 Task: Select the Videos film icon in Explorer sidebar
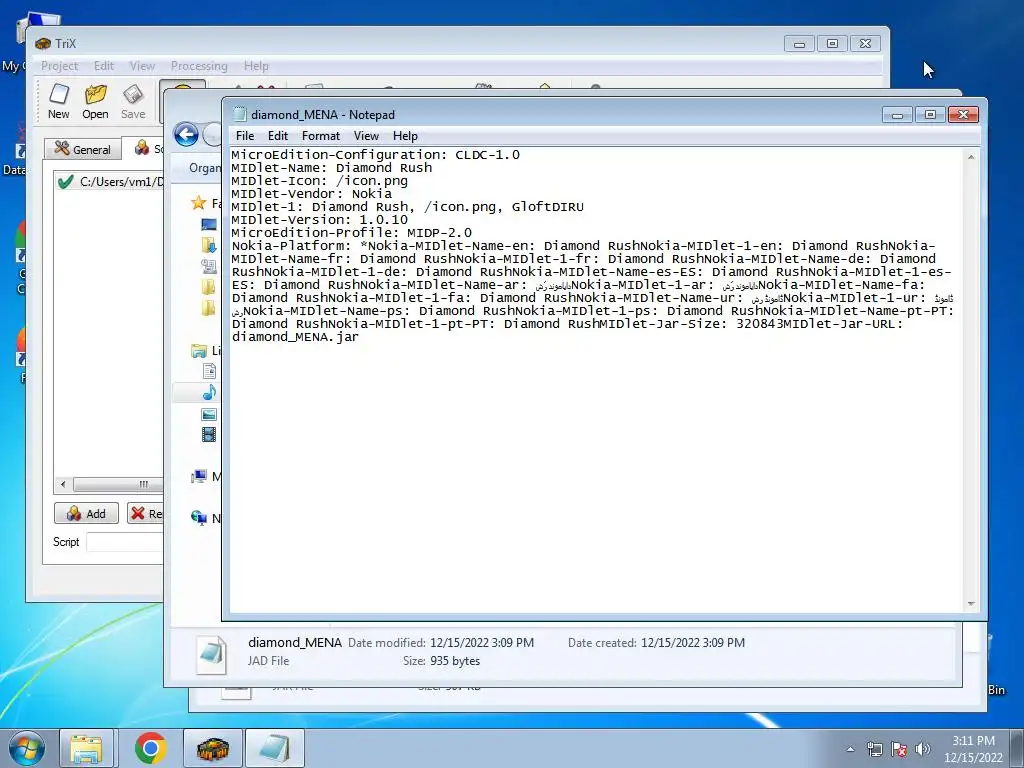coord(209,434)
